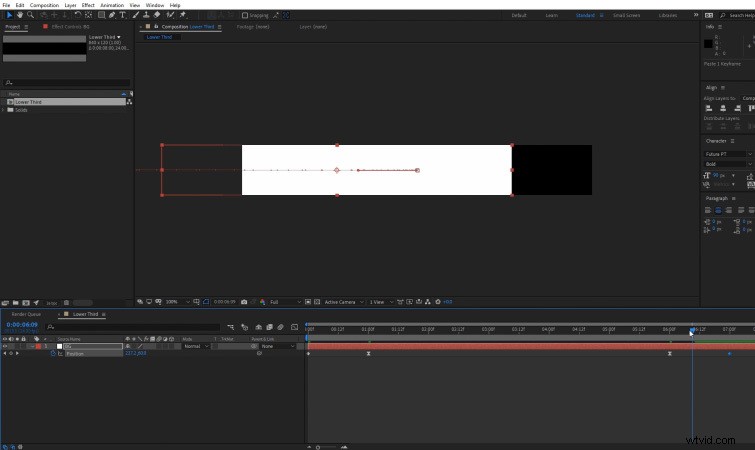Click the graph editor icon in timeline
The width and height of the screenshot is (755, 450).
coord(295,327)
